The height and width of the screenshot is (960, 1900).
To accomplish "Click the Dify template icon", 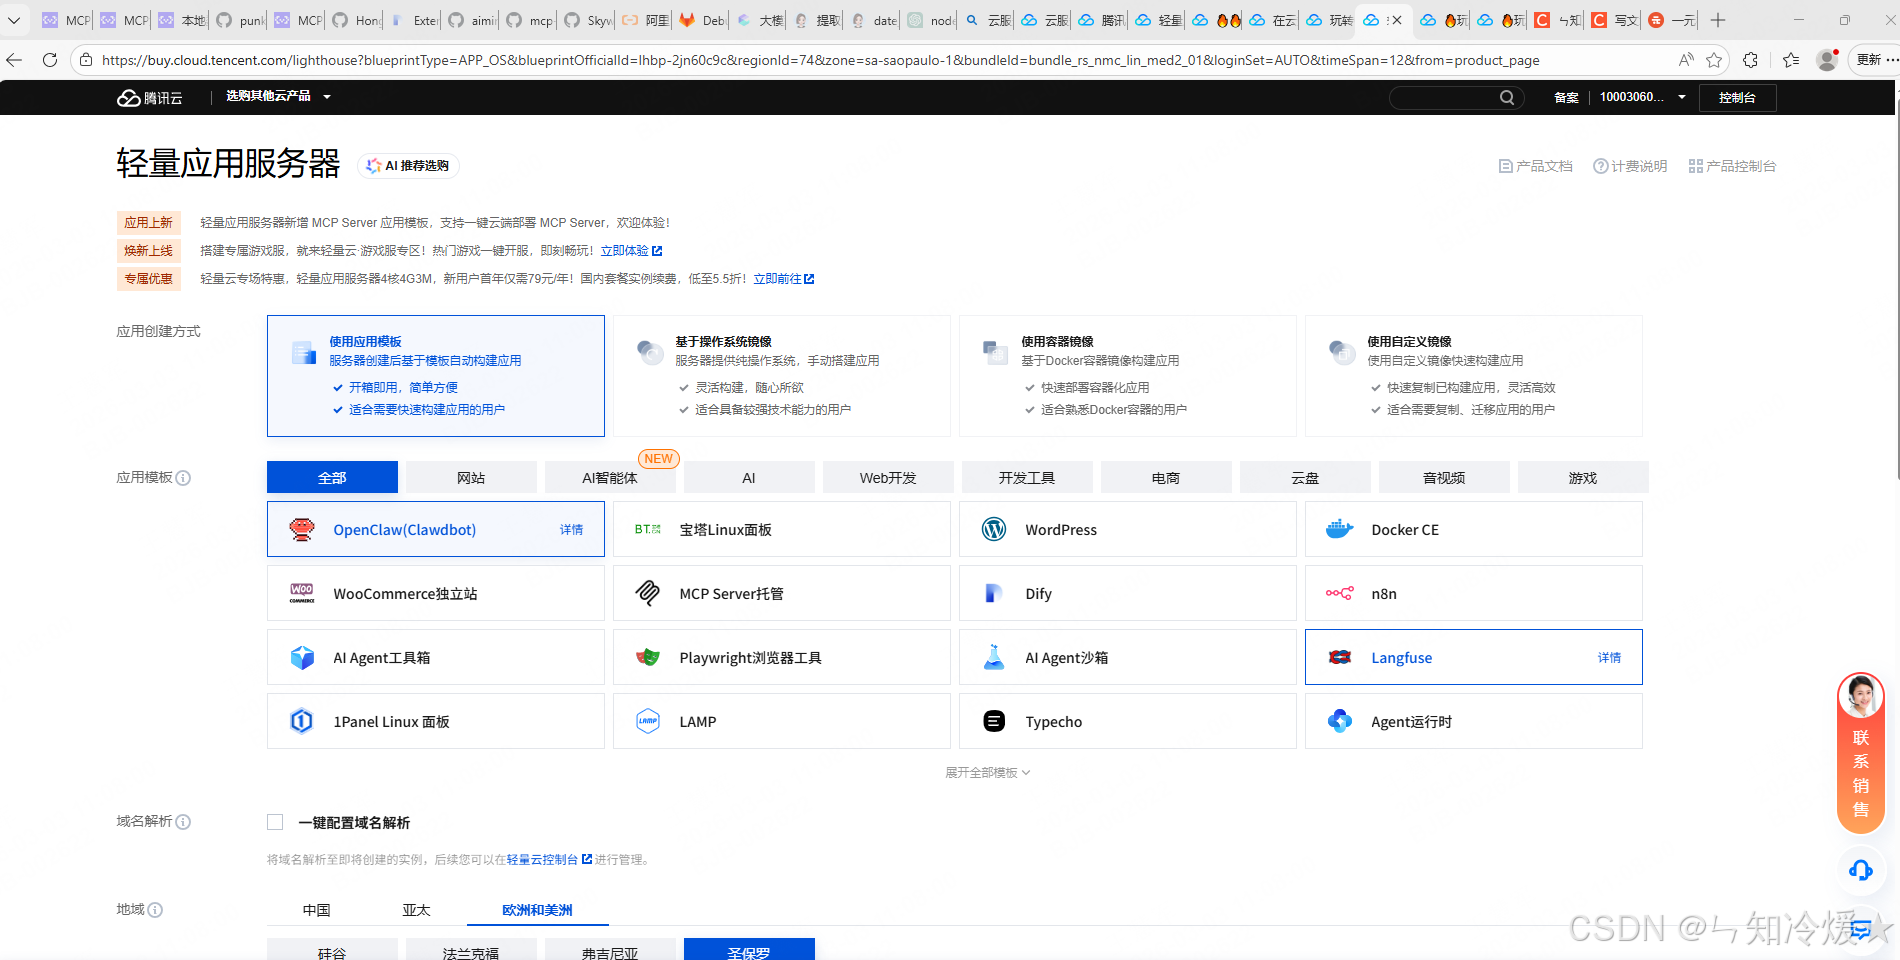I will (x=994, y=593).
